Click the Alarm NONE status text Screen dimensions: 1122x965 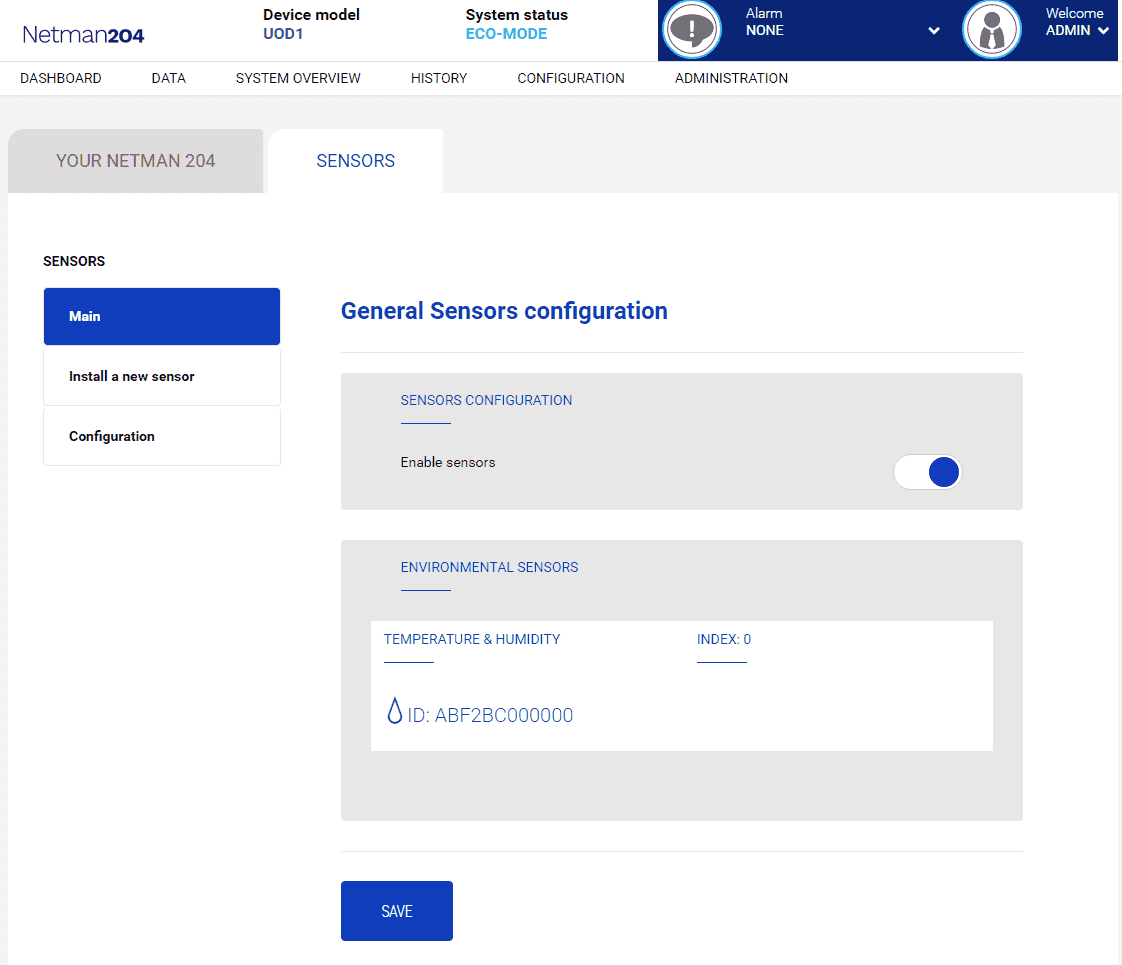[764, 22]
